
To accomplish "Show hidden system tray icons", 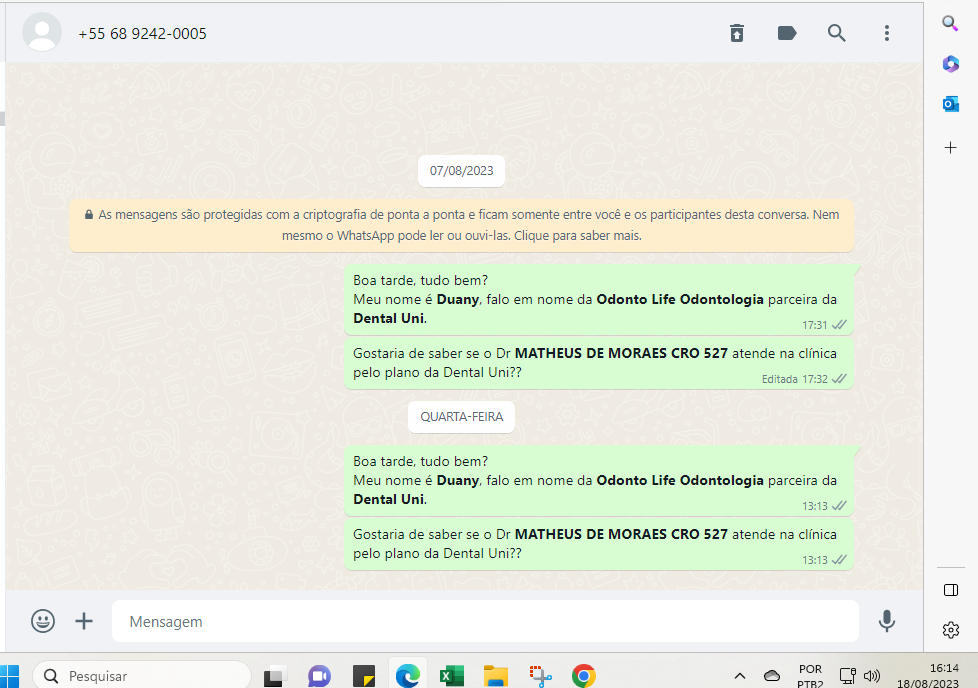I will click(740, 676).
